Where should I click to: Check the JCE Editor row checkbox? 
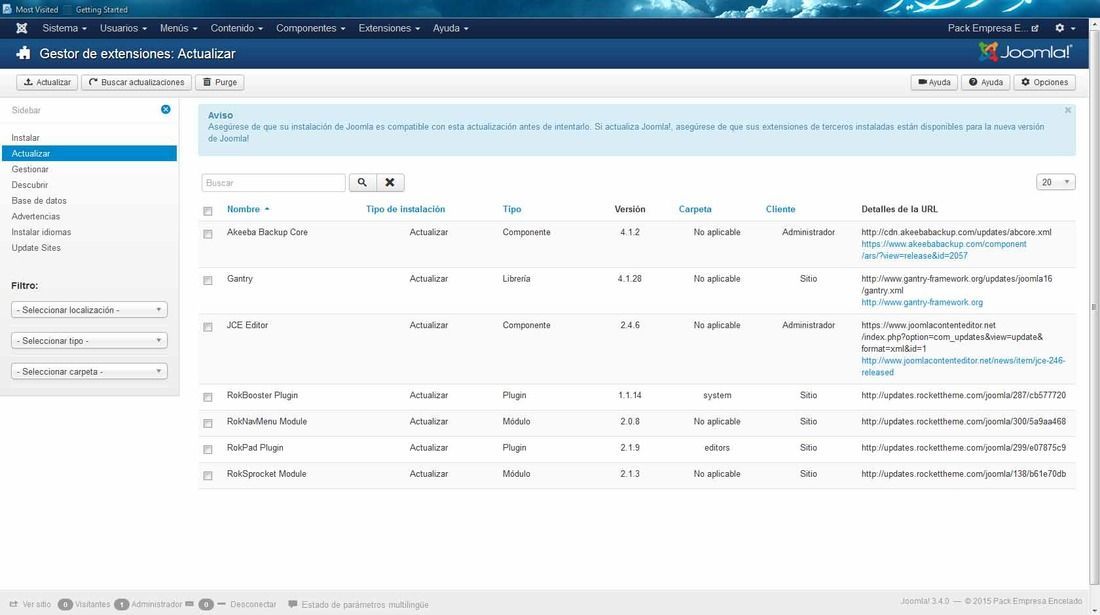[x=208, y=327]
